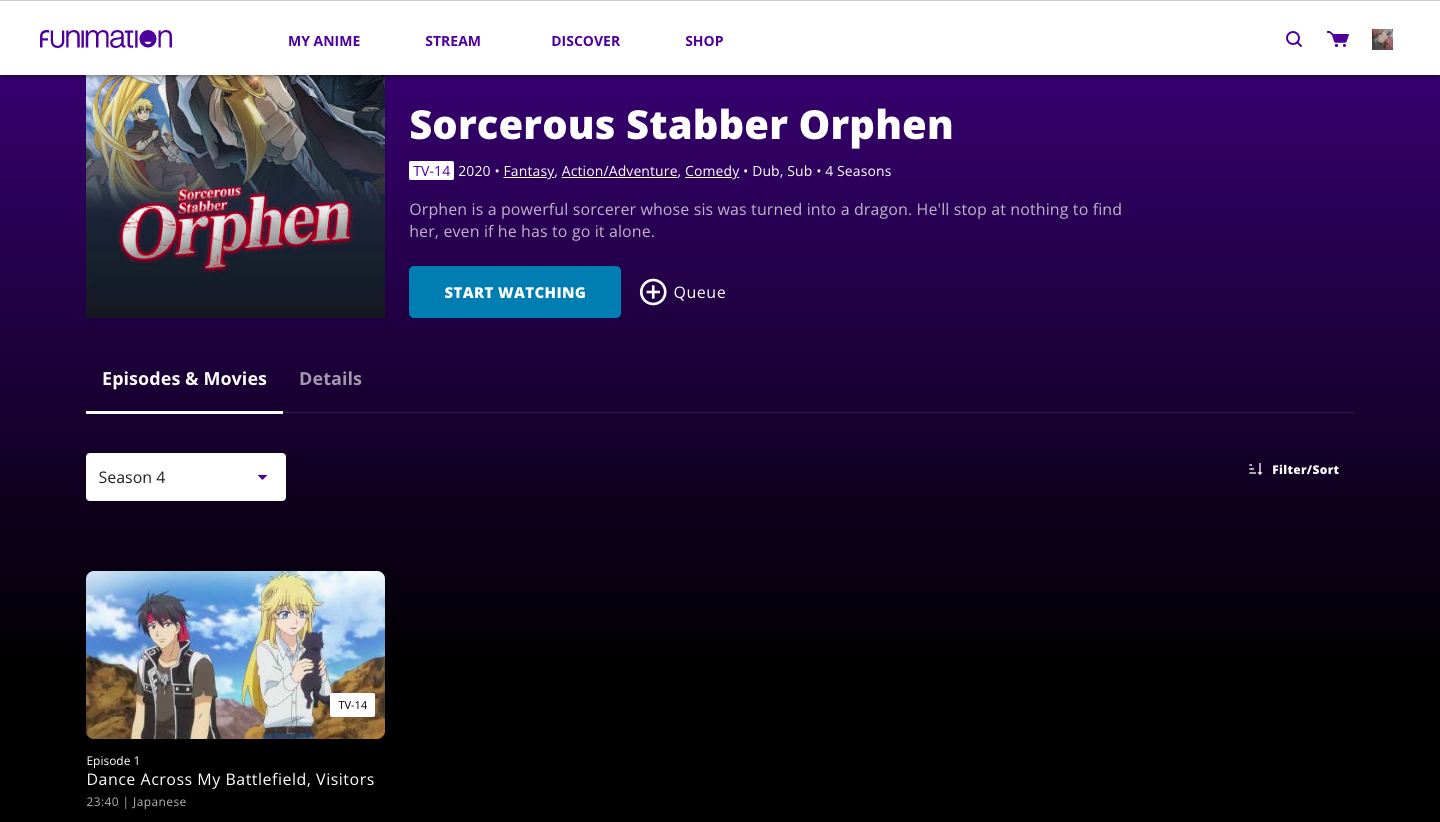1440x822 pixels.
Task: Click the Filter/Sort icon
Action: (1256, 469)
